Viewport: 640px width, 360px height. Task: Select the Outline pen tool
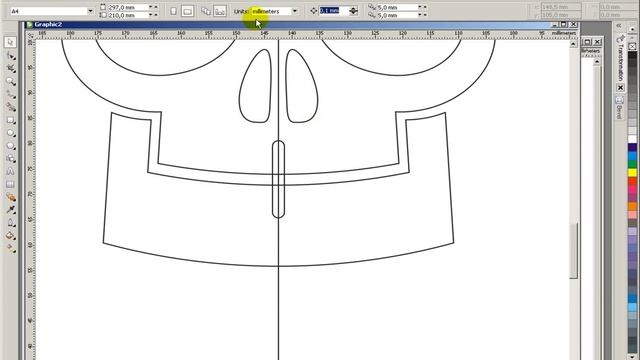tap(11, 223)
